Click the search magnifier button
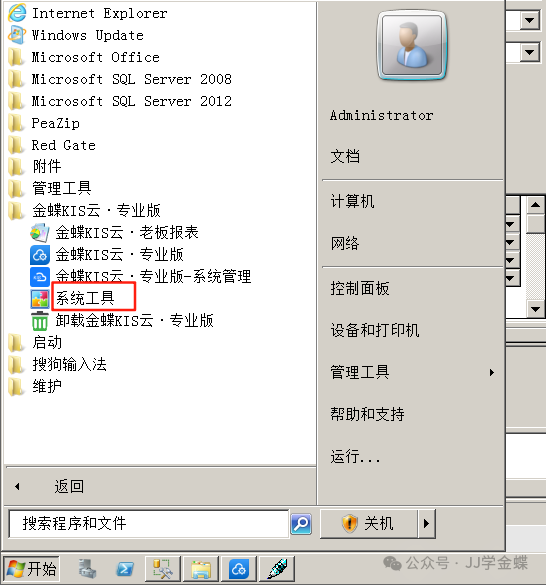Viewport: 546px width, 585px height. coord(301,524)
